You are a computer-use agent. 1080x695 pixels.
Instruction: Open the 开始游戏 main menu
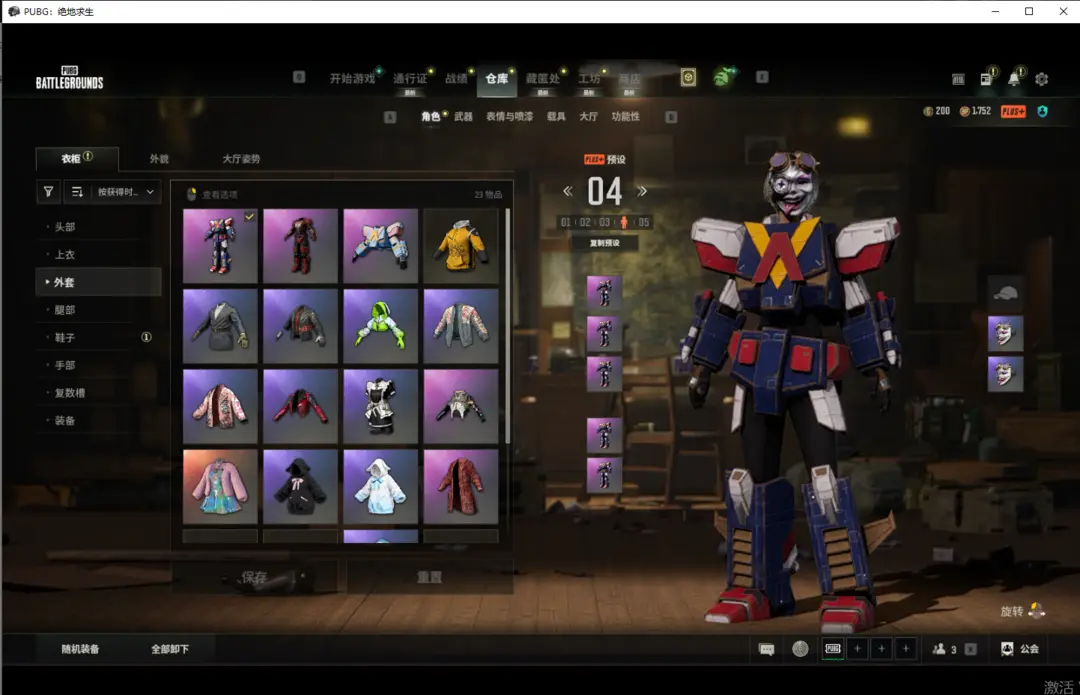(x=353, y=79)
